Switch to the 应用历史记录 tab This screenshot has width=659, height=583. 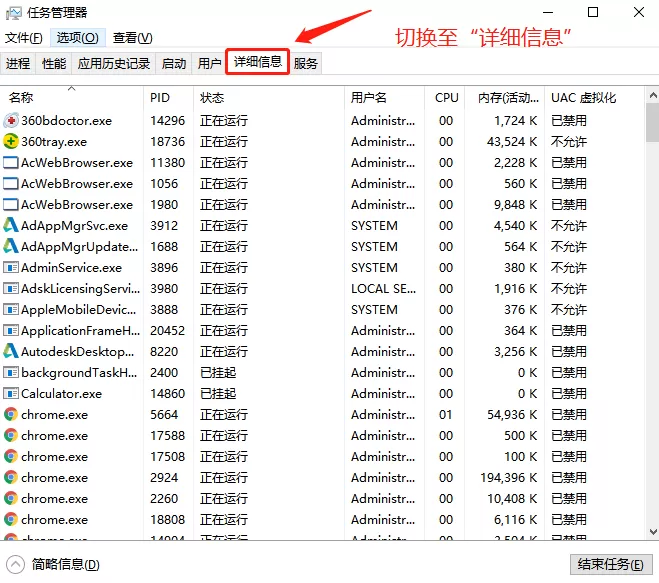(x=113, y=63)
